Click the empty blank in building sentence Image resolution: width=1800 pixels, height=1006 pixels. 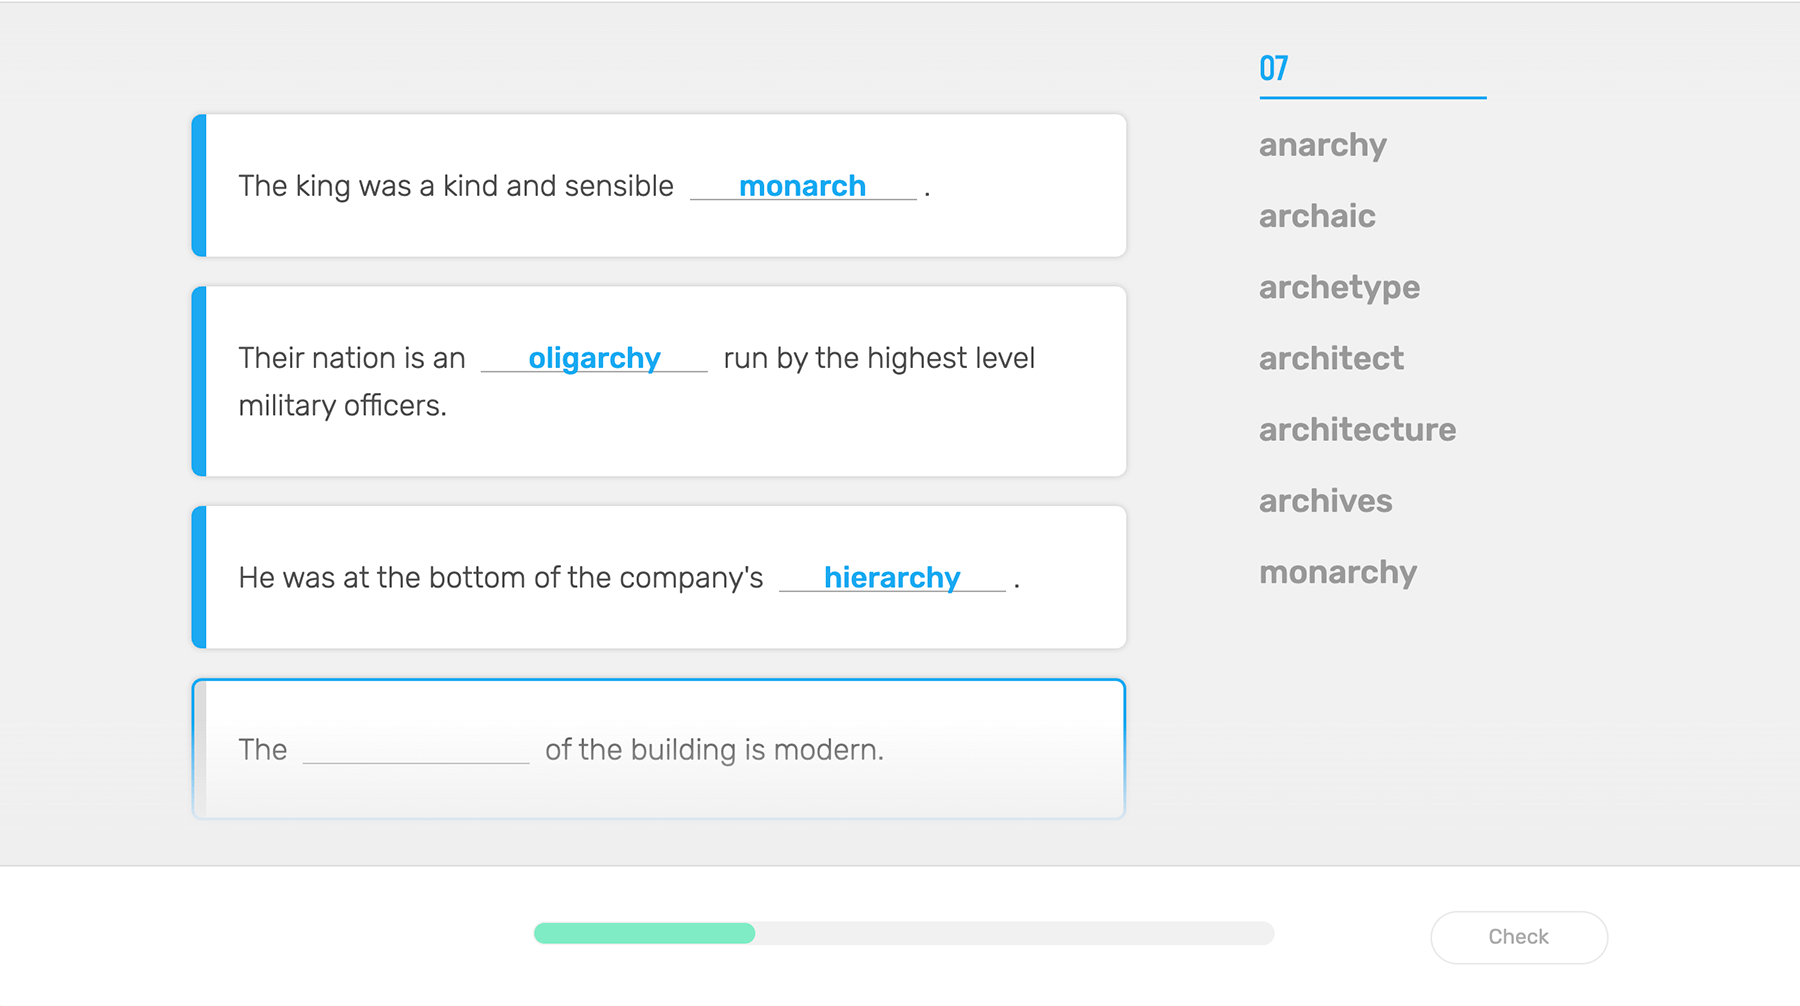click(416, 750)
